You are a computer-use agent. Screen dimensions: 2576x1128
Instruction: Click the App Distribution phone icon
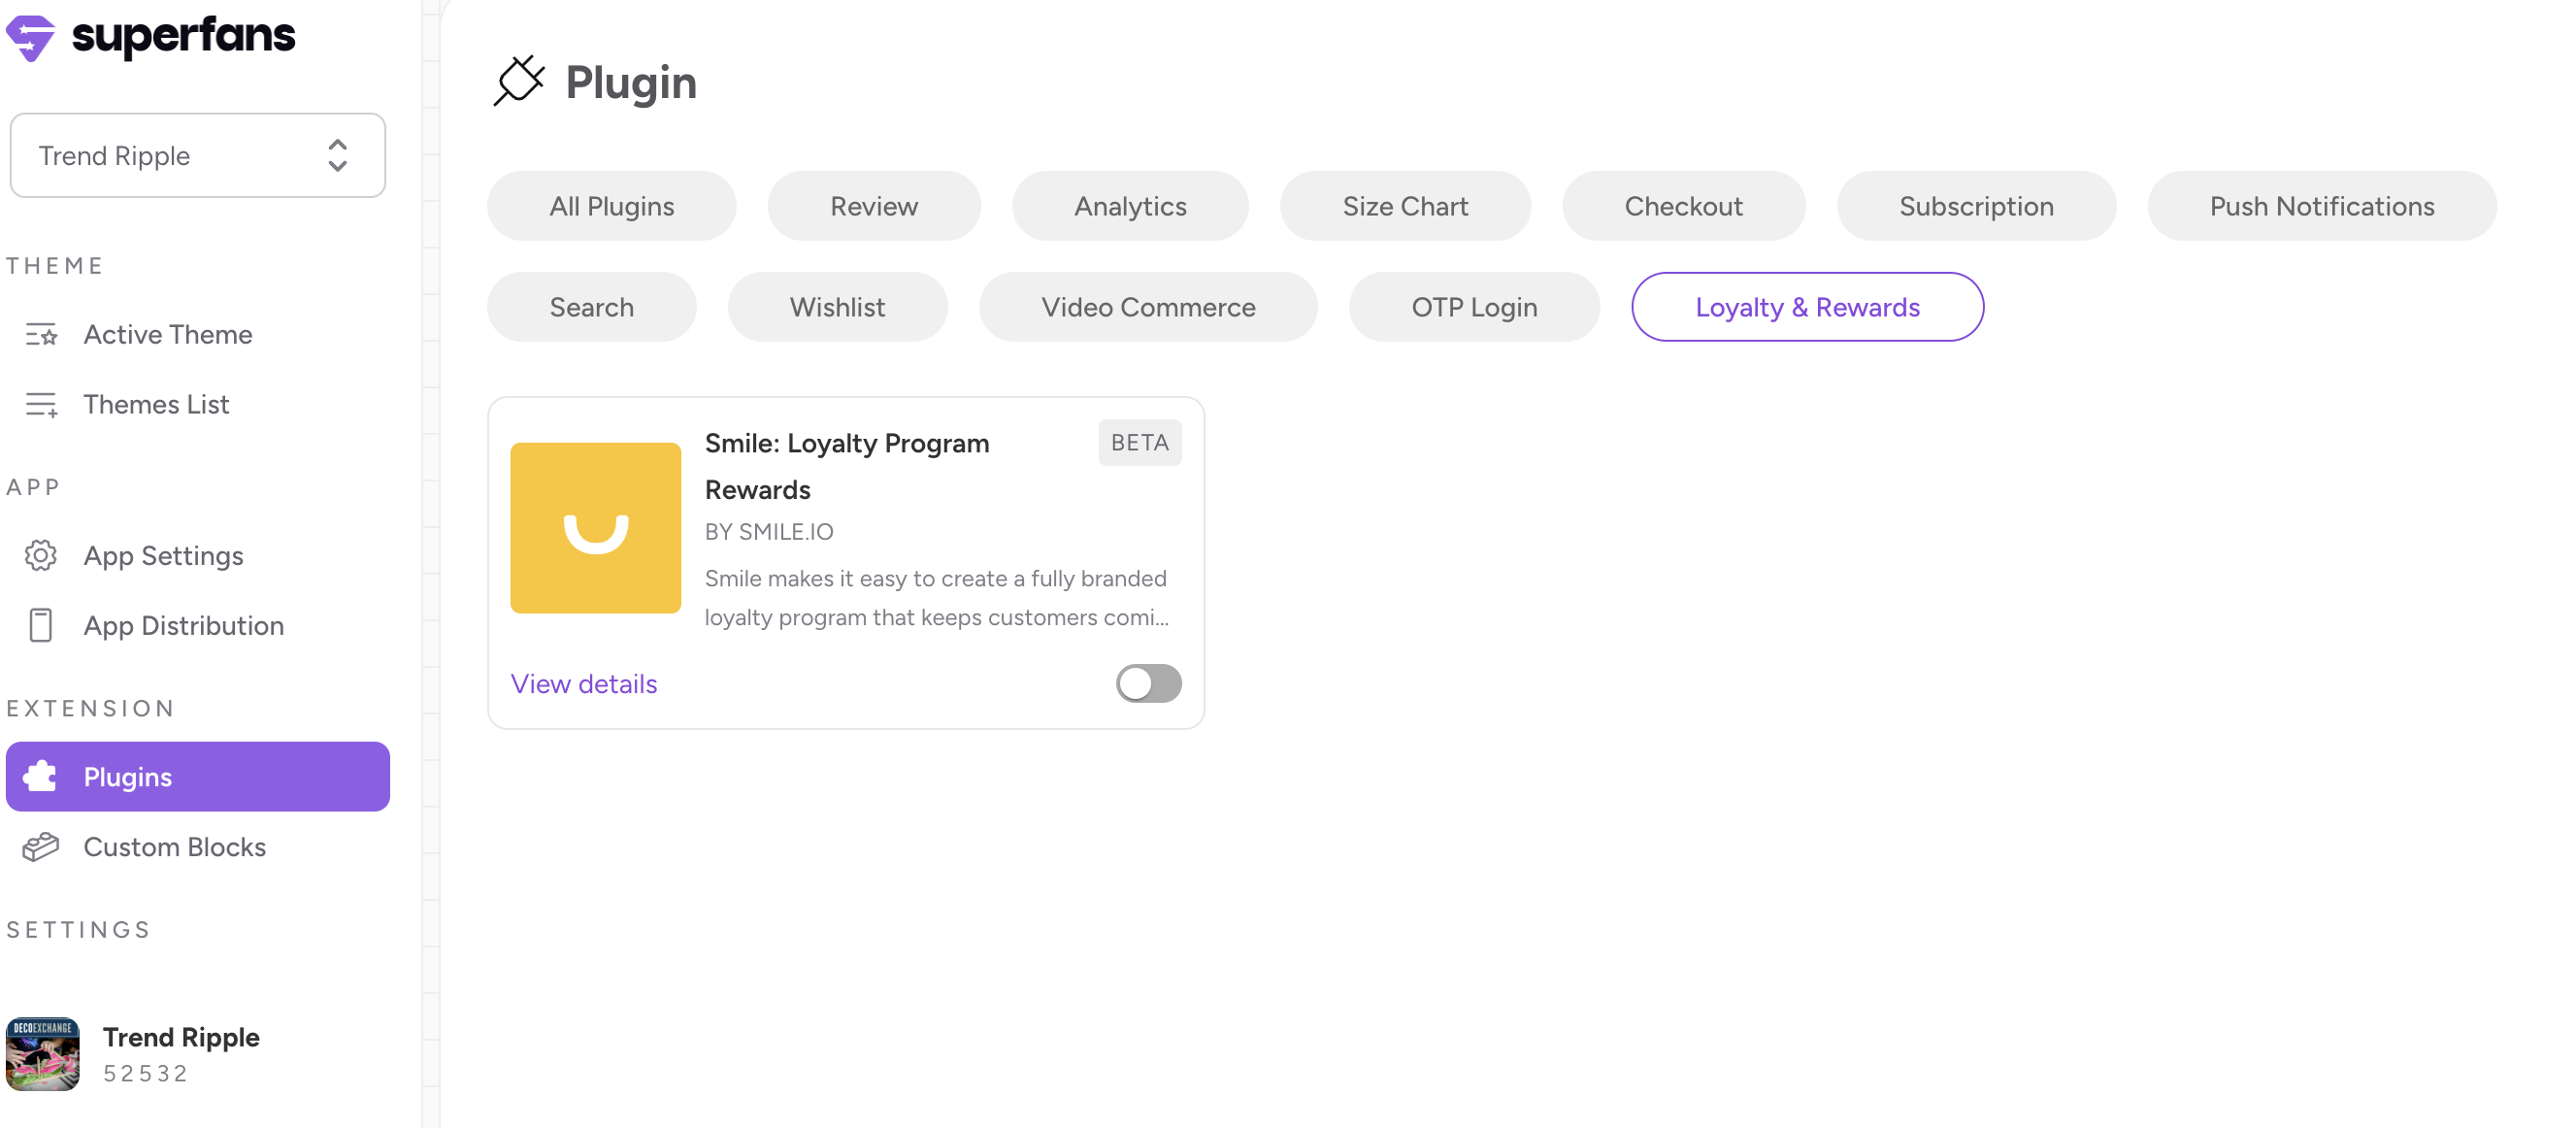41,625
